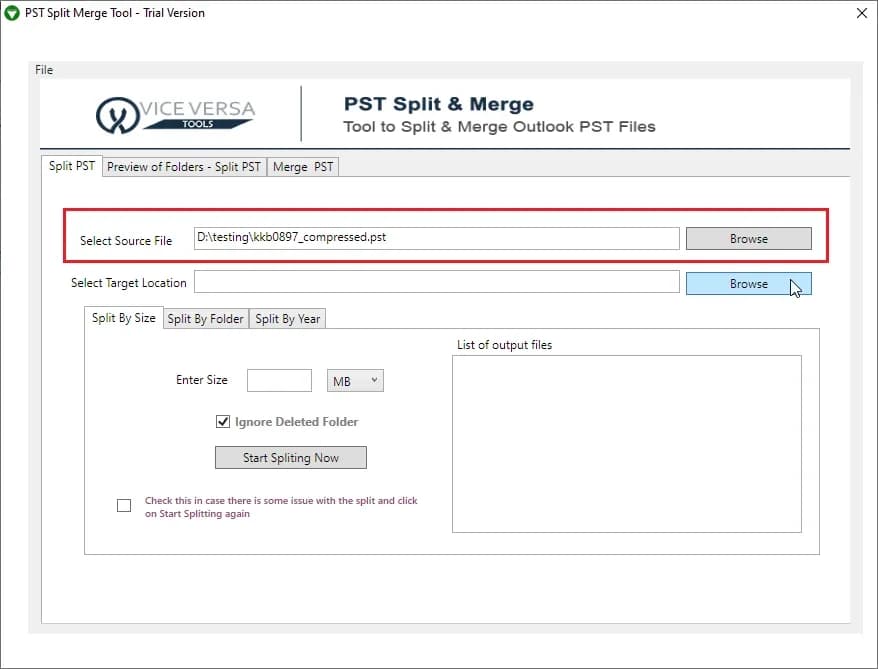878x669 pixels.
Task: Click Start Spliting Now button
Action: [291, 457]
